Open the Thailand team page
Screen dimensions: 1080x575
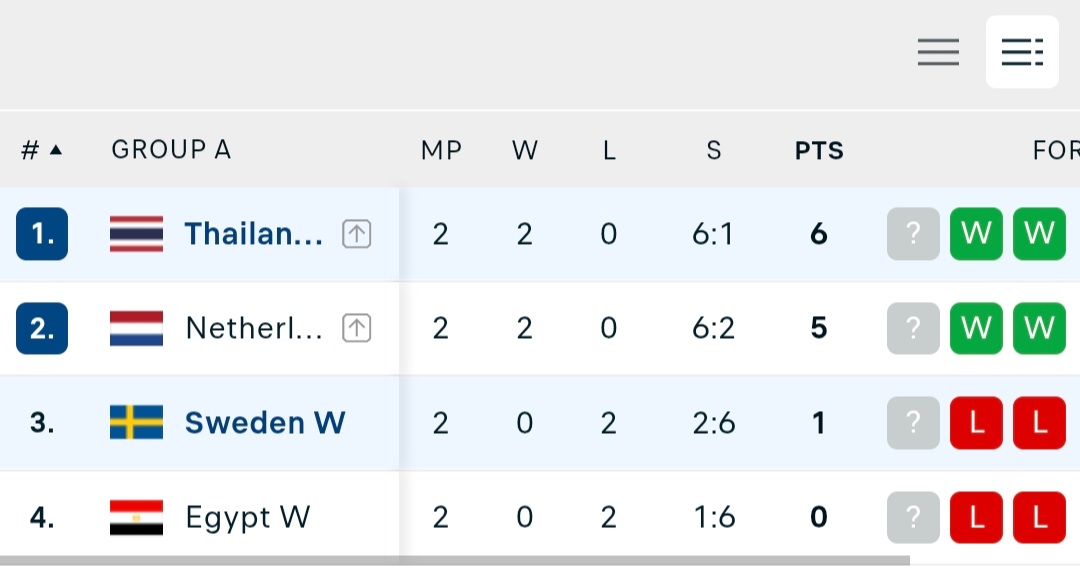pyautogui.click(x=253, y=234)
